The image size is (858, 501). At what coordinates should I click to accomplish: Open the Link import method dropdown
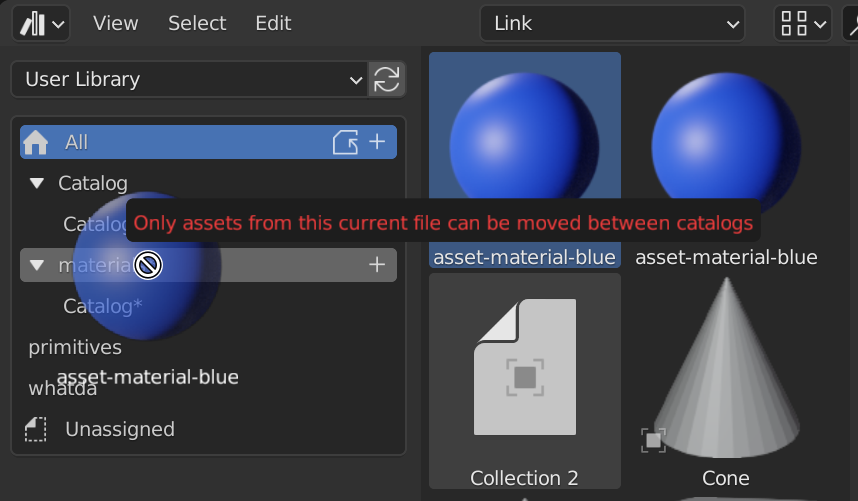coord(611,23)
